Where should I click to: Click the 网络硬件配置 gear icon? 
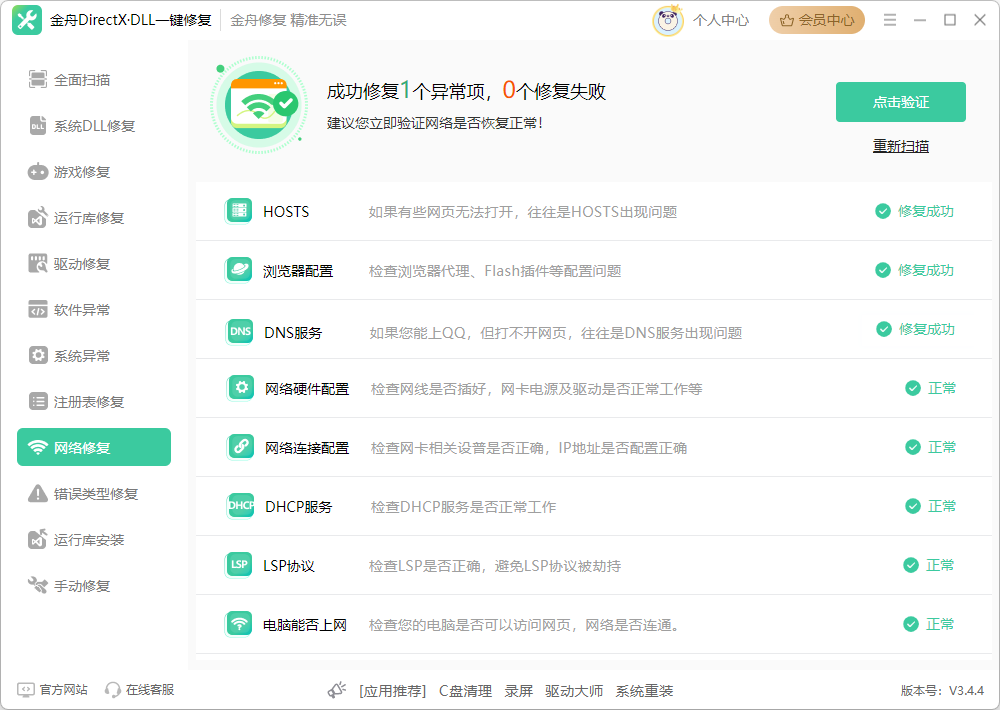[x=241, y=387]
